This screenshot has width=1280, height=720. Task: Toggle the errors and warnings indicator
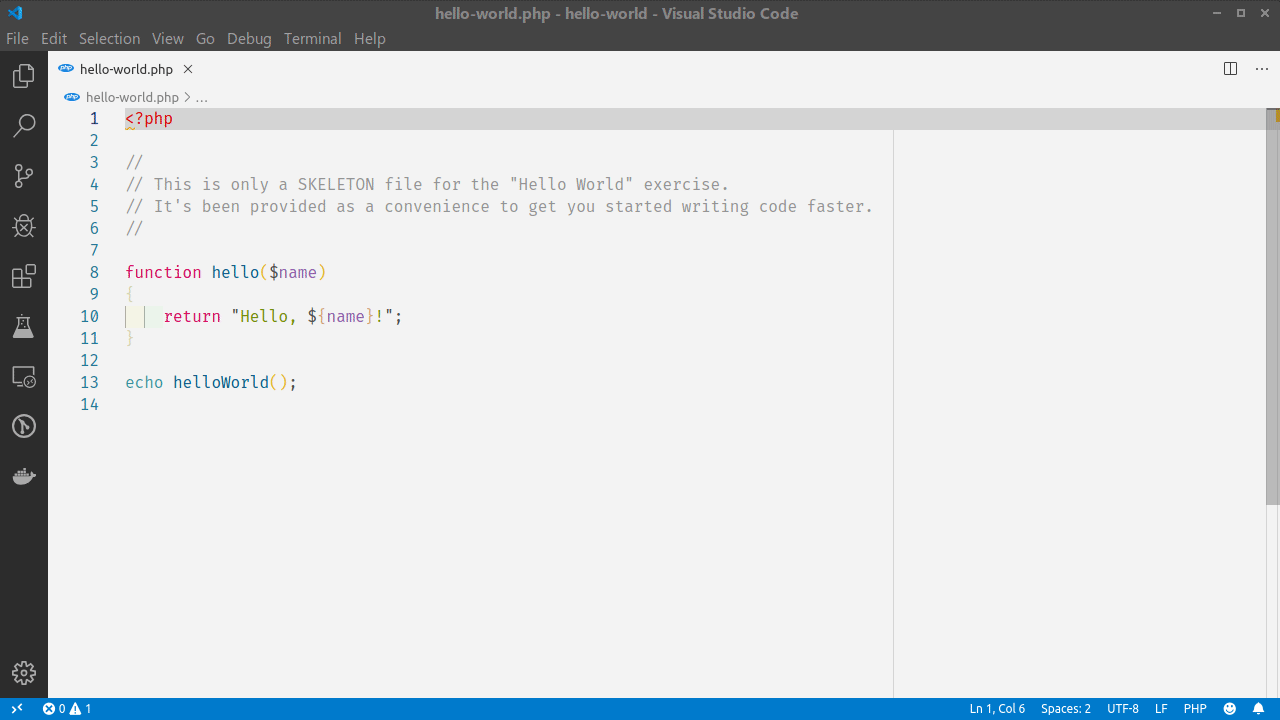[x=66, y=708]
